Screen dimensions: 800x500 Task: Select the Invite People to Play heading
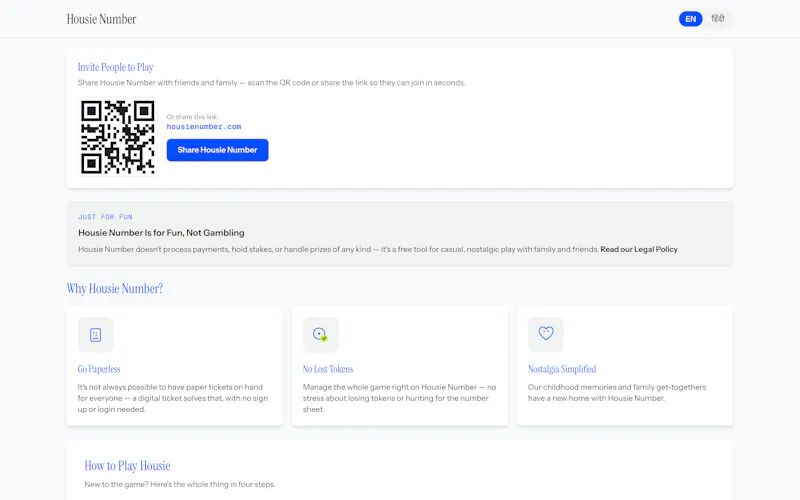(x=115, y=67)
